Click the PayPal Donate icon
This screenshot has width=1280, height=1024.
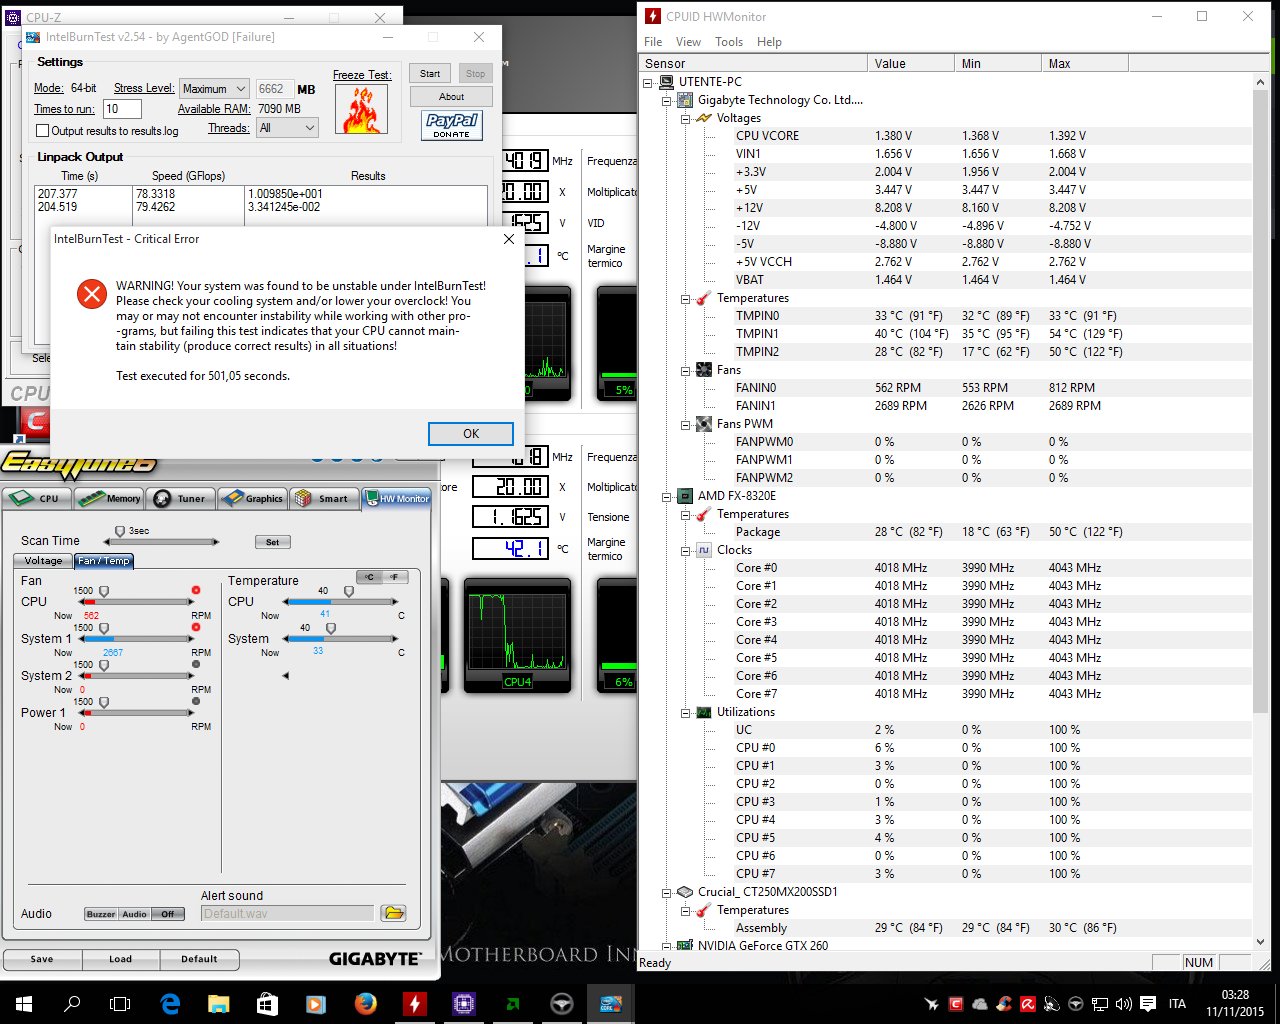(x=452, y=125)
